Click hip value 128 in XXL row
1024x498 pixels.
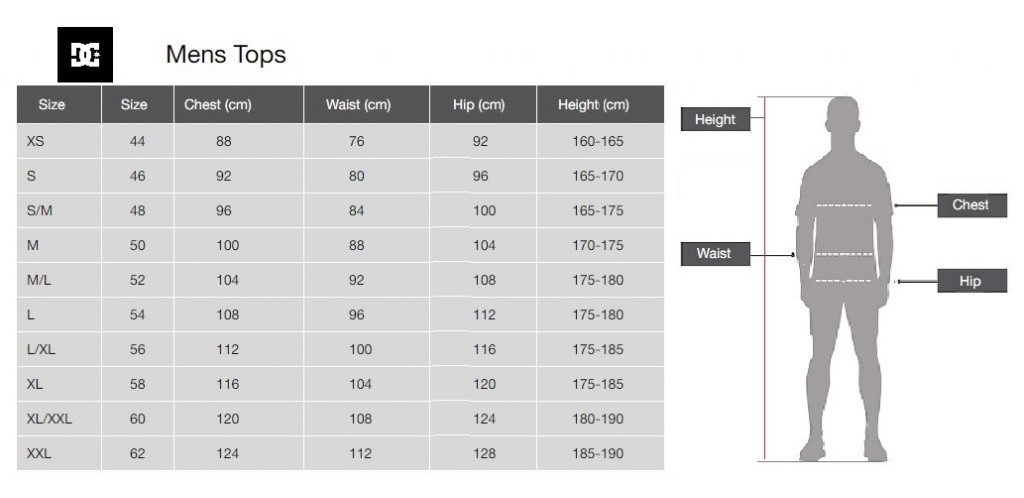click(x=484, y=454)
